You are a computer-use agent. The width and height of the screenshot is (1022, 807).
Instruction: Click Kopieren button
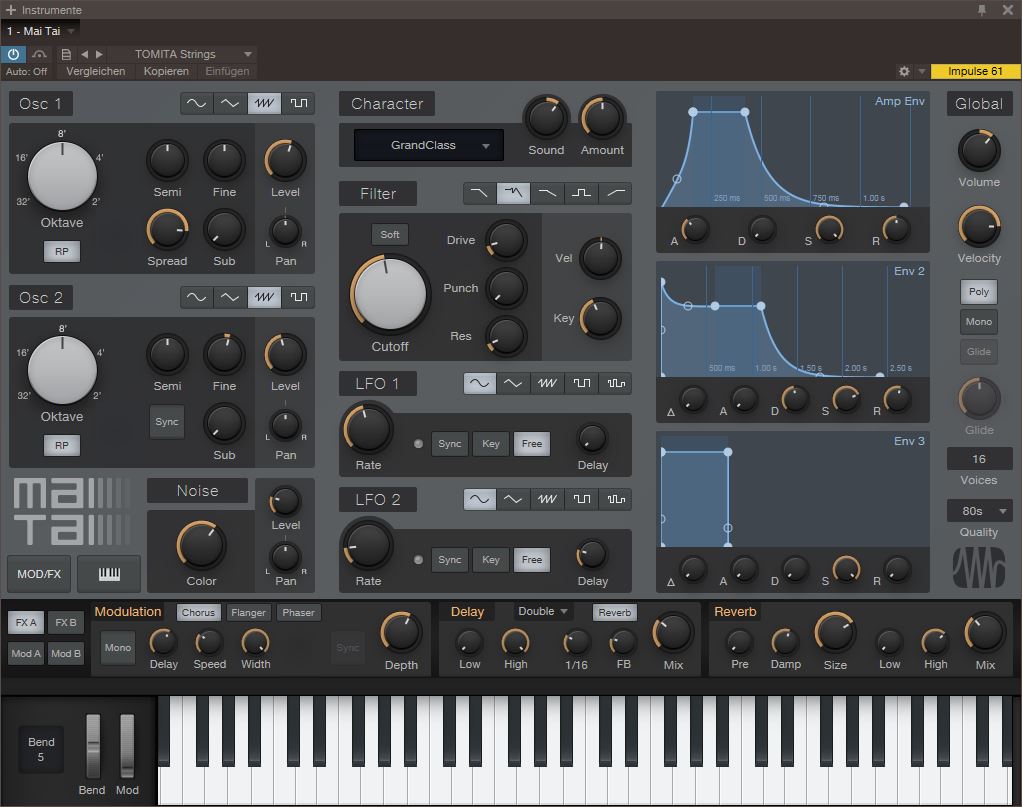(x=166, y=71)
